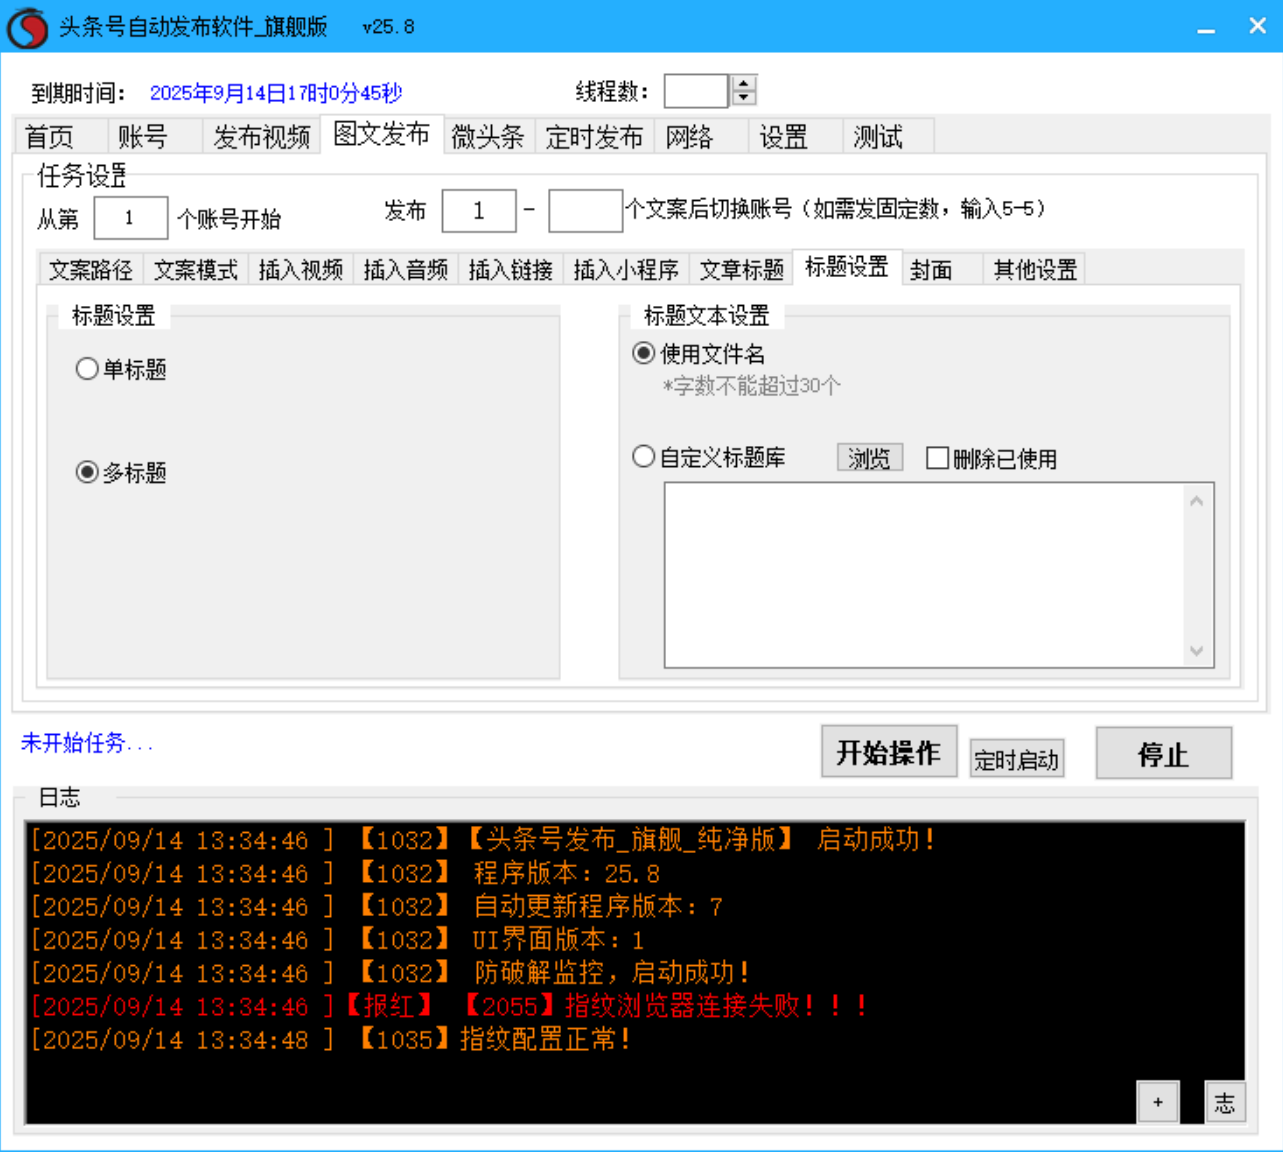This screenshot has height=1152, width=1283.
Task: Click the 志 log icon at bottom right
Action: (x=1225, y=1101)
